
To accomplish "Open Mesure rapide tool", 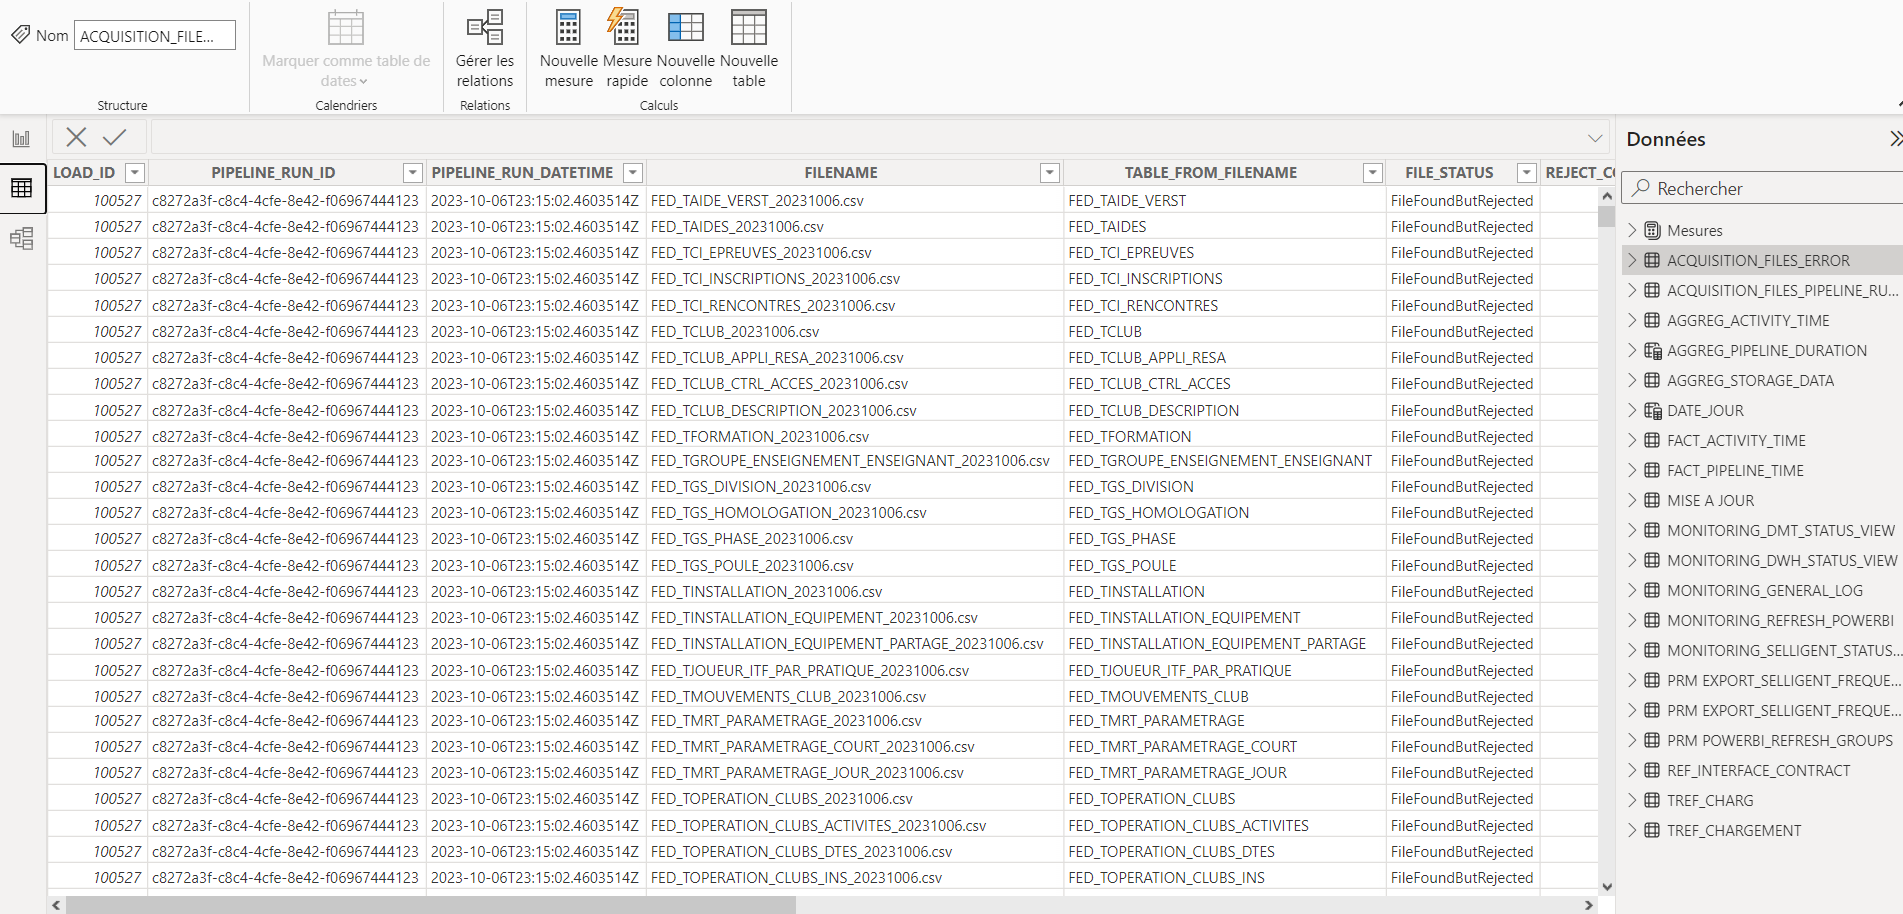I will [x=626, y=28].
